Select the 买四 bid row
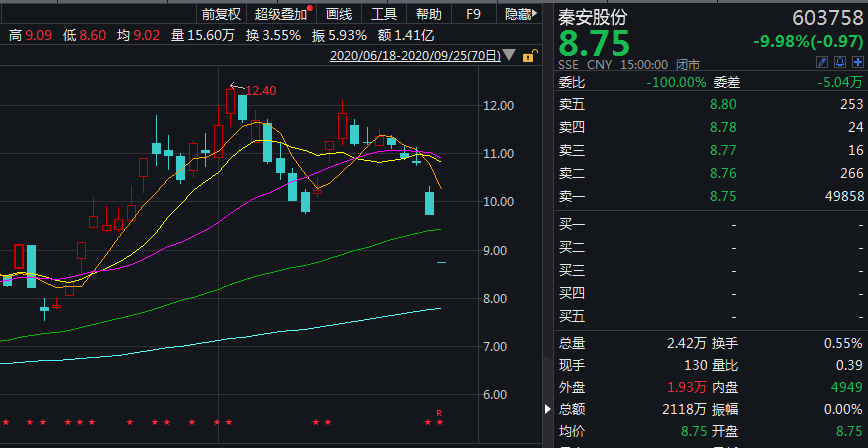The width and height of the screenshot is (868, 448). pyautogui.click(x=711, y=293)
